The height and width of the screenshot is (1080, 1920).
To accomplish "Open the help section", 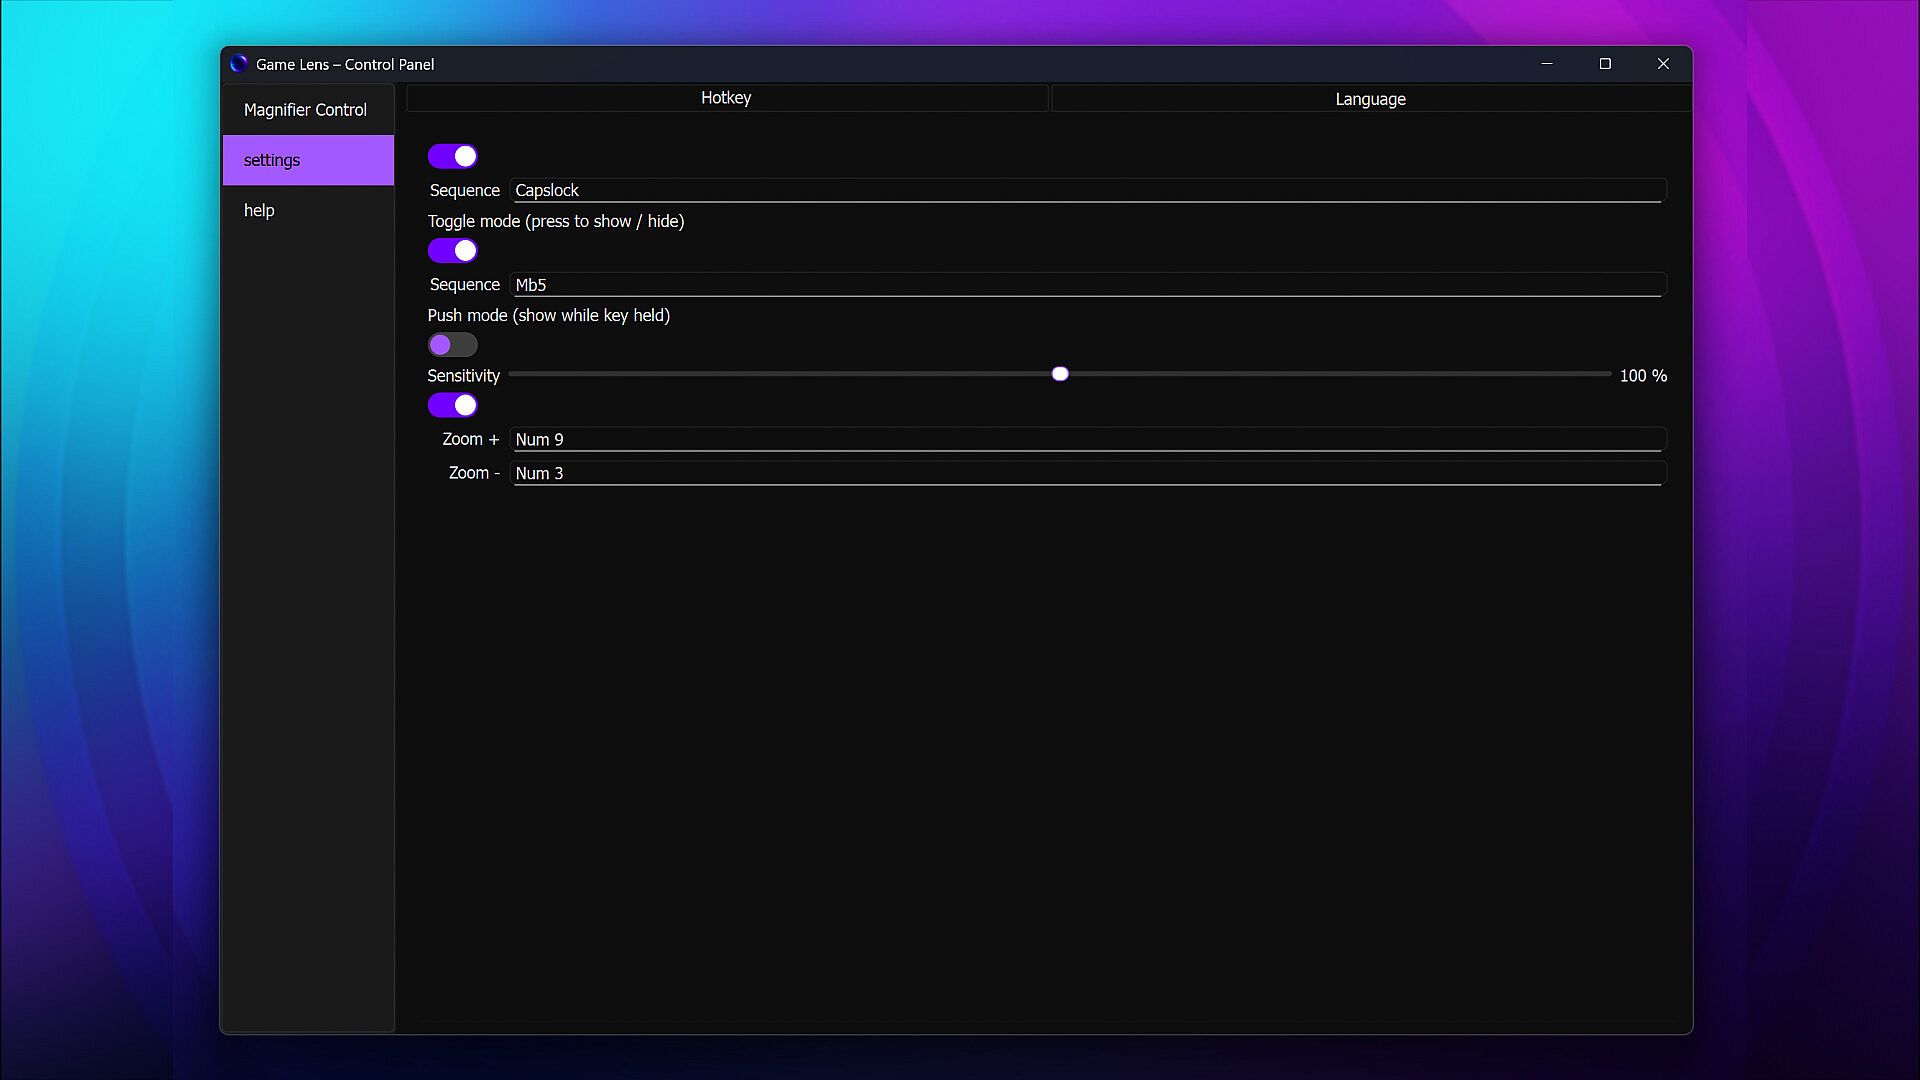I will 259,210.
